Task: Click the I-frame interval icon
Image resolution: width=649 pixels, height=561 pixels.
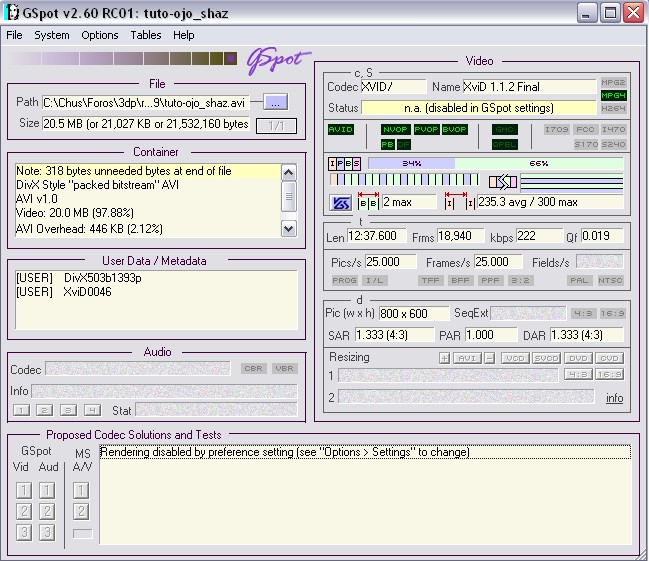Action: (460, 201)
